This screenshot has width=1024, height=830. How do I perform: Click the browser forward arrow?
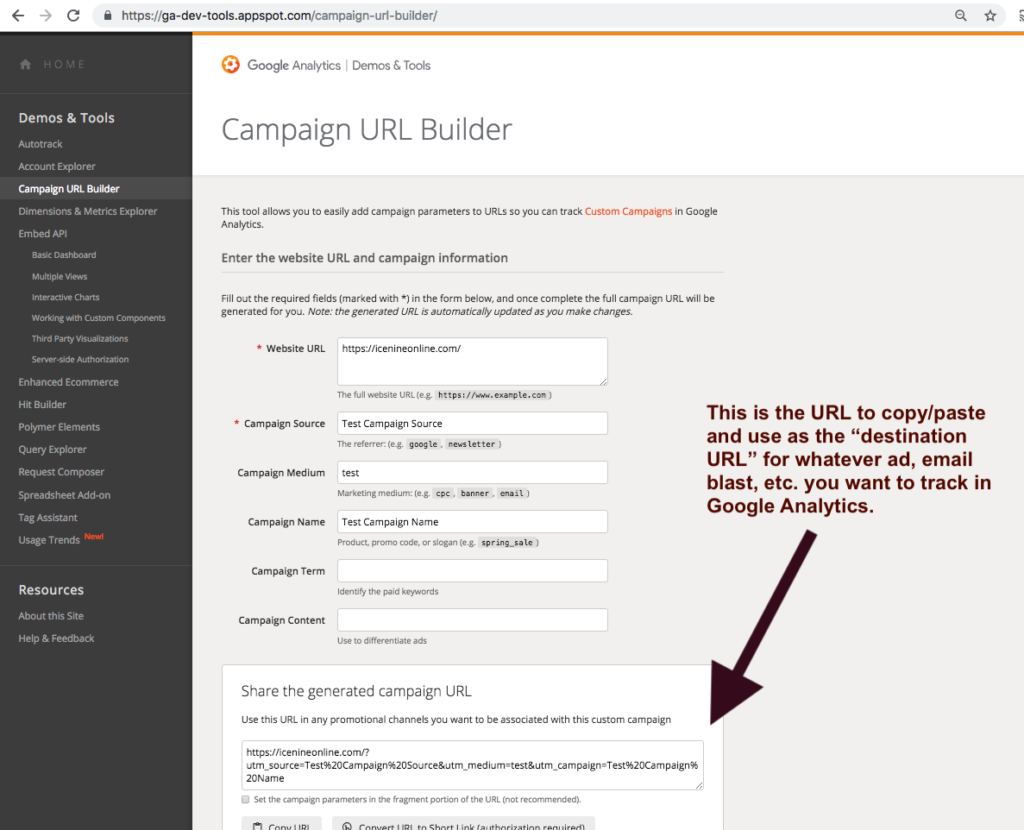pos(46,16)
